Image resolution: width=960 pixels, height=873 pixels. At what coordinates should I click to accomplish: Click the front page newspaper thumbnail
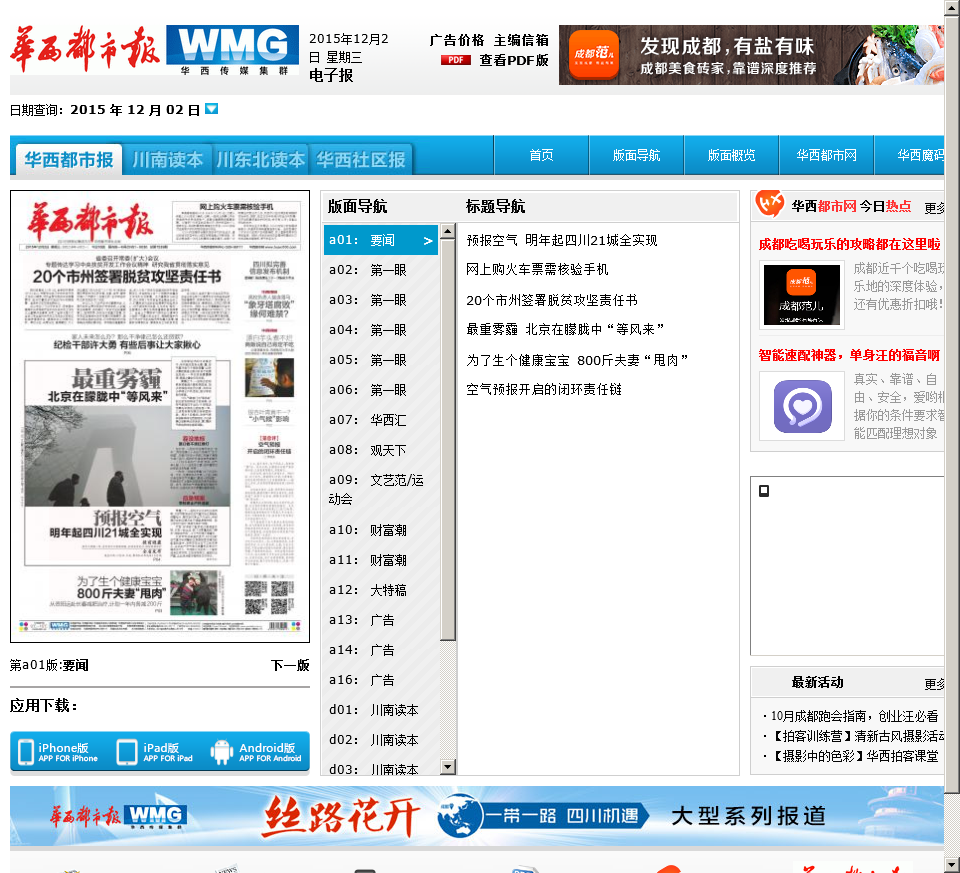tap(160, 416)
